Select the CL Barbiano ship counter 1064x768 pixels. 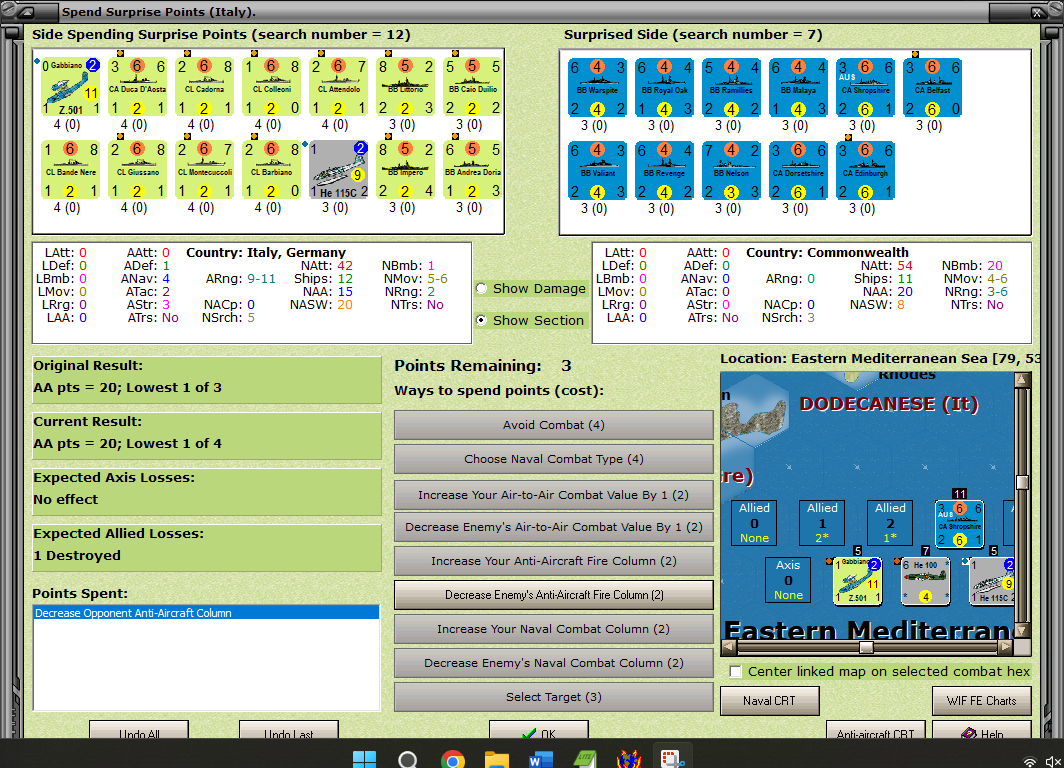[271, 170]
